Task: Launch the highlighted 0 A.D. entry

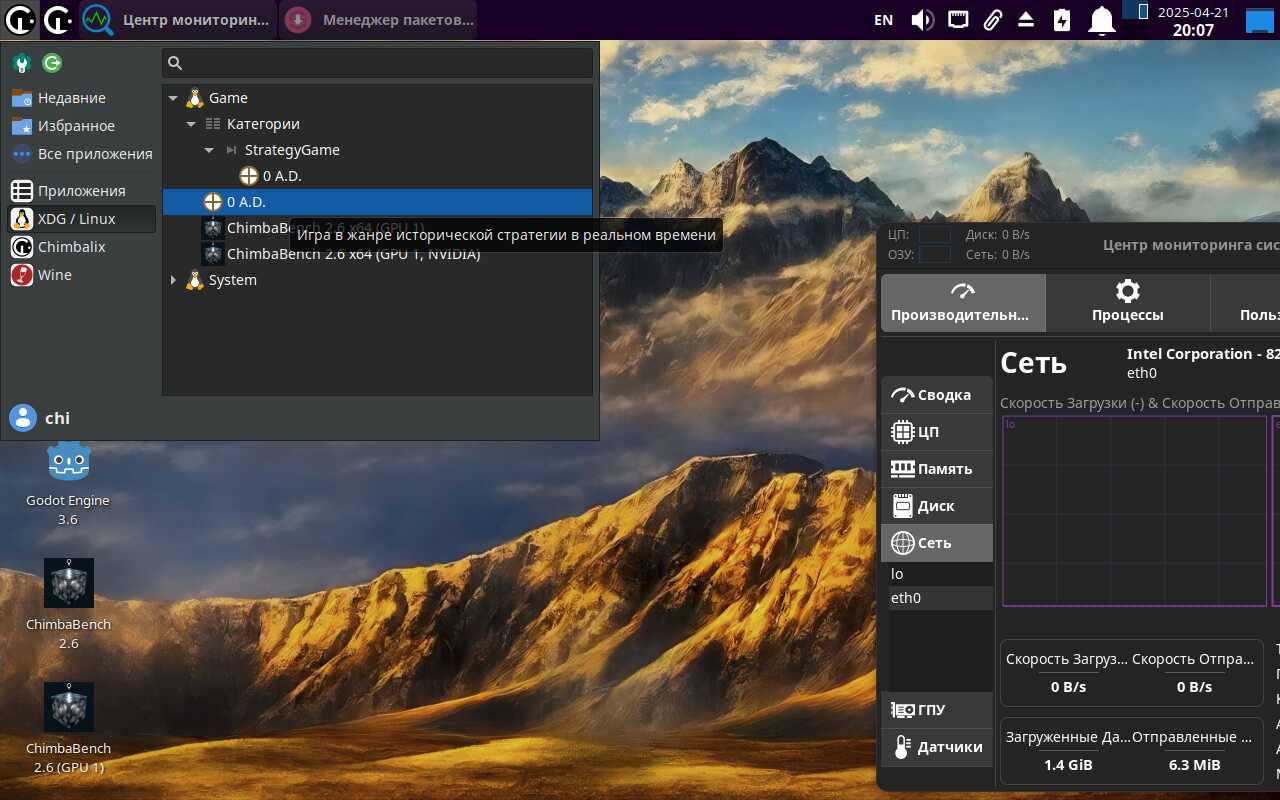Action: (x=377, y=202)
